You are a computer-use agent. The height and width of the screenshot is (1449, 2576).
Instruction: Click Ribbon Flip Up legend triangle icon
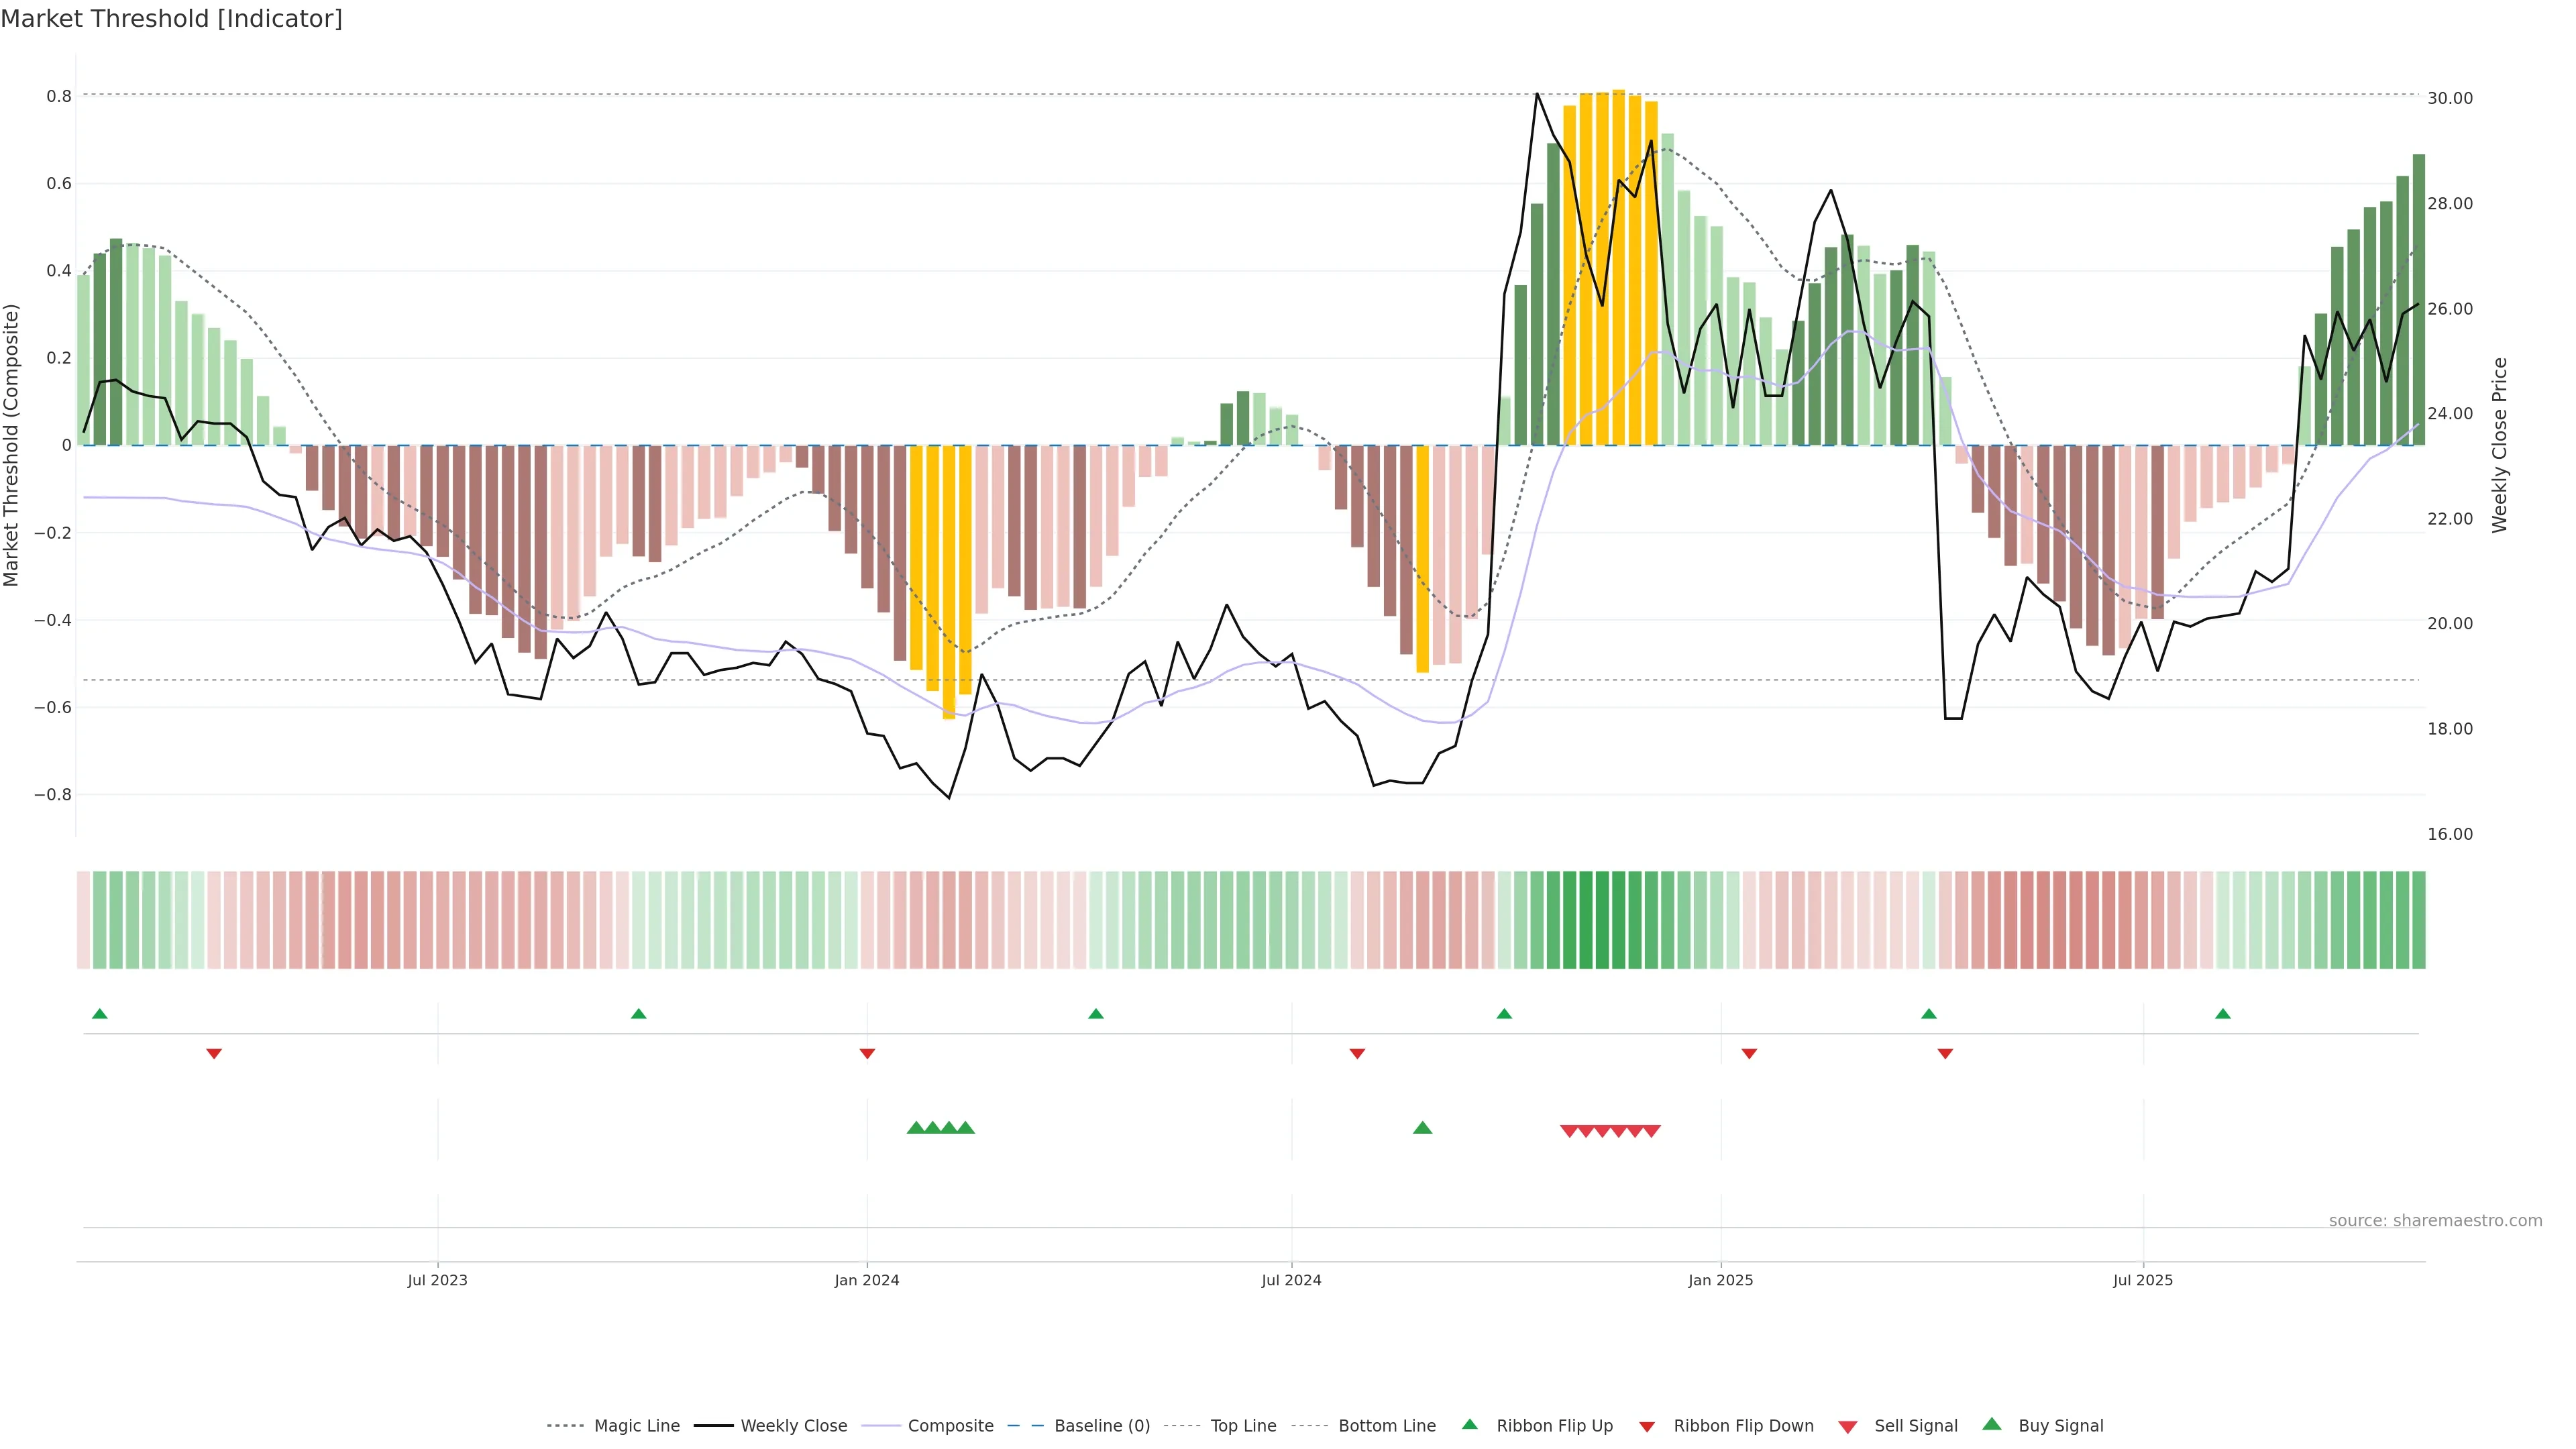pyautogui.click(x=1469, y=1424)
